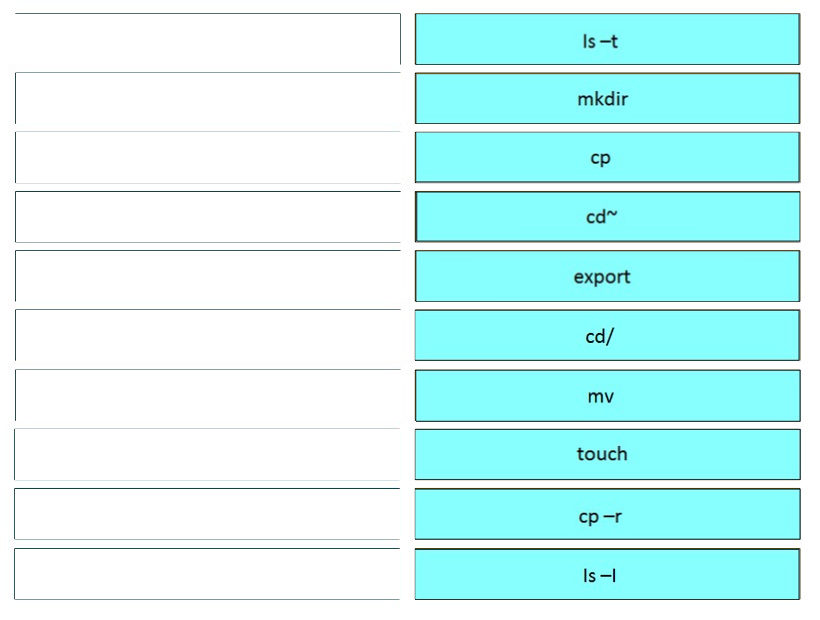Click the empty box next to "export"
The width and height of the screenshot is (820, 620).
point(208,276)
